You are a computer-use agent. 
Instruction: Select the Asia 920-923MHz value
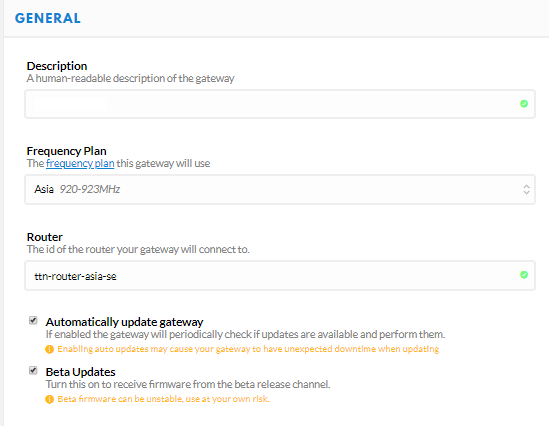click(x=77, y=189)
